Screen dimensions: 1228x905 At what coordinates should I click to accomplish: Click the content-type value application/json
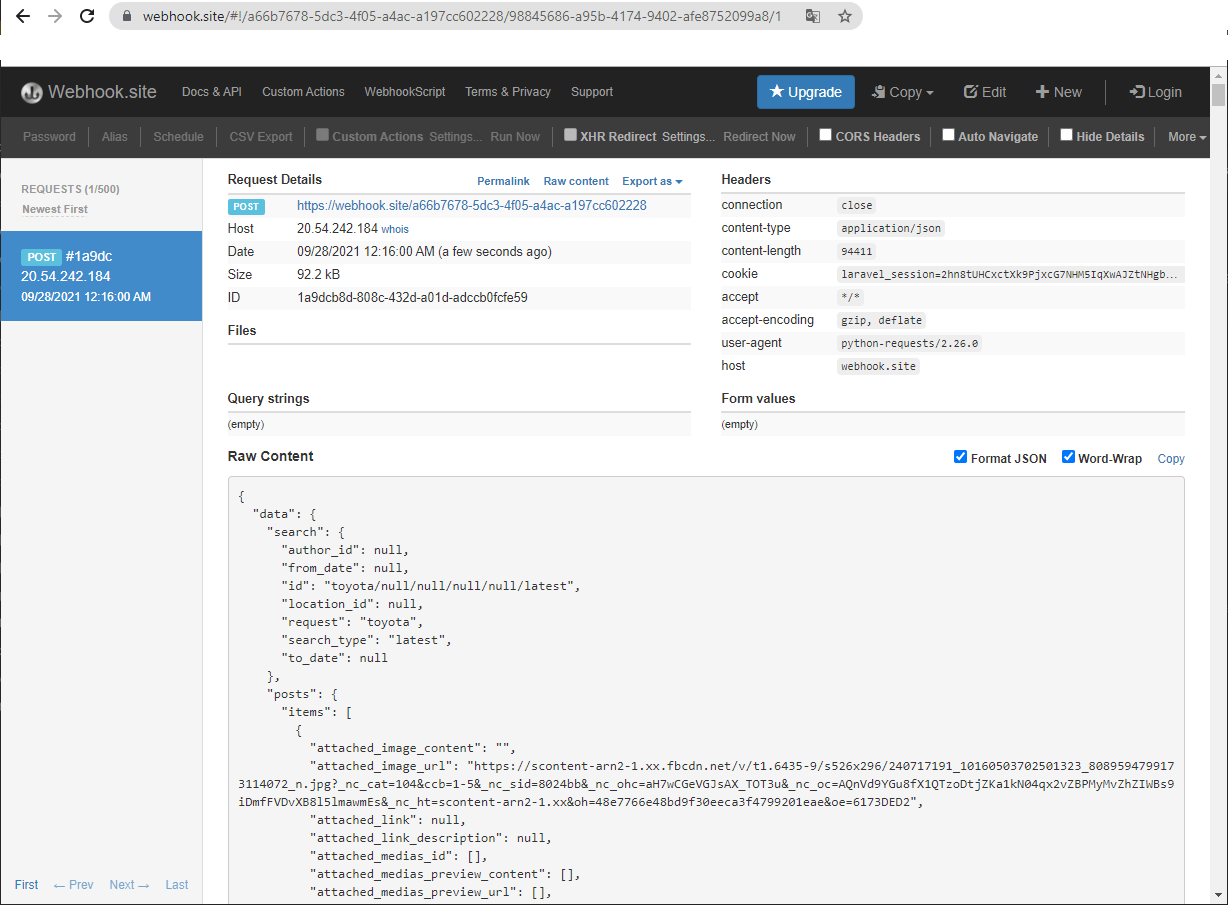coord(891,228)
